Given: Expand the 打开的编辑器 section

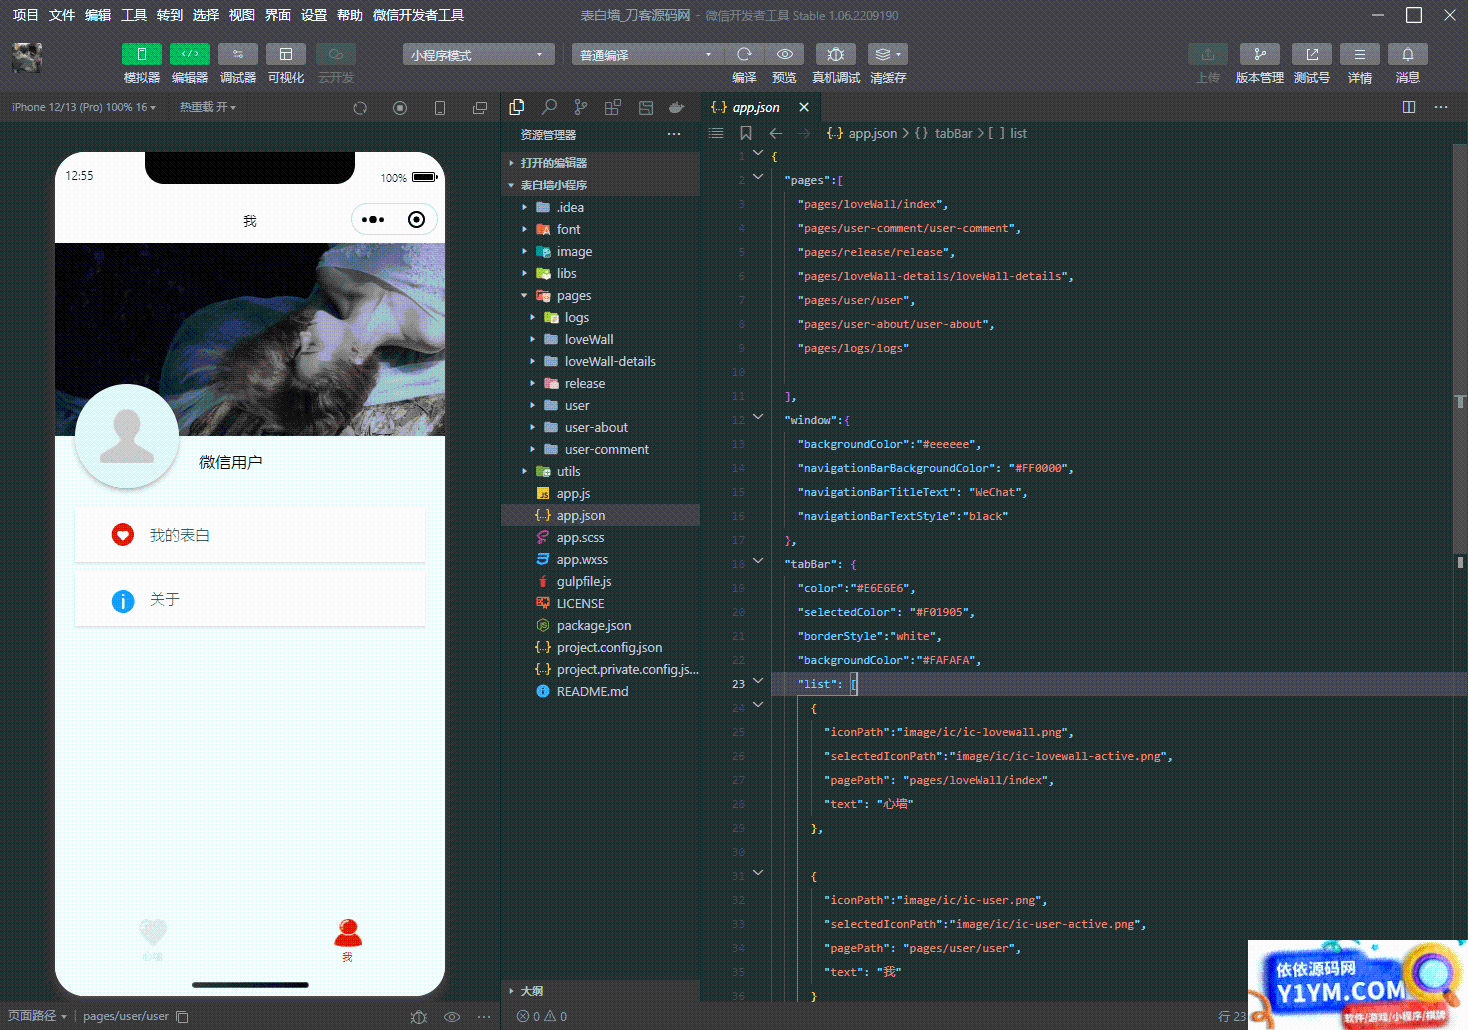Looking at the screenshot, I should [600, 162].
